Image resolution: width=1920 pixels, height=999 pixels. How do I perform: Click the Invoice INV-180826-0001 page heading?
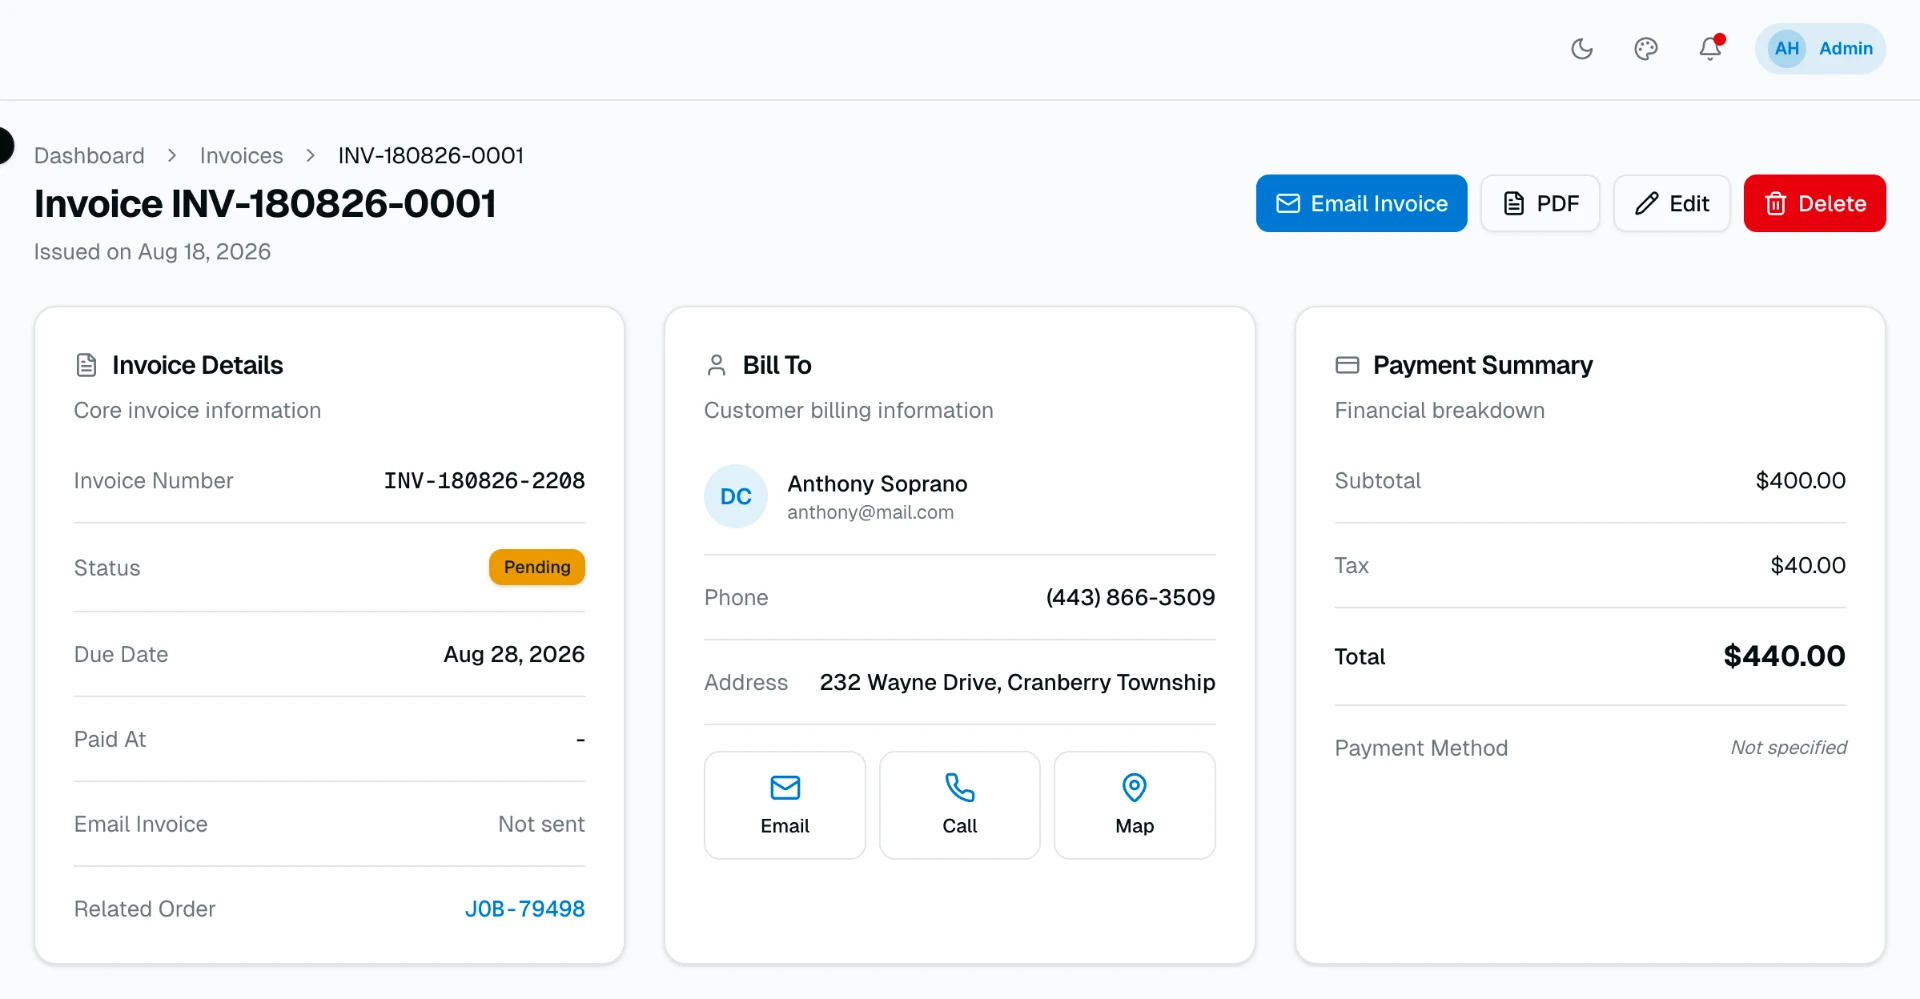tap(265, 204)
